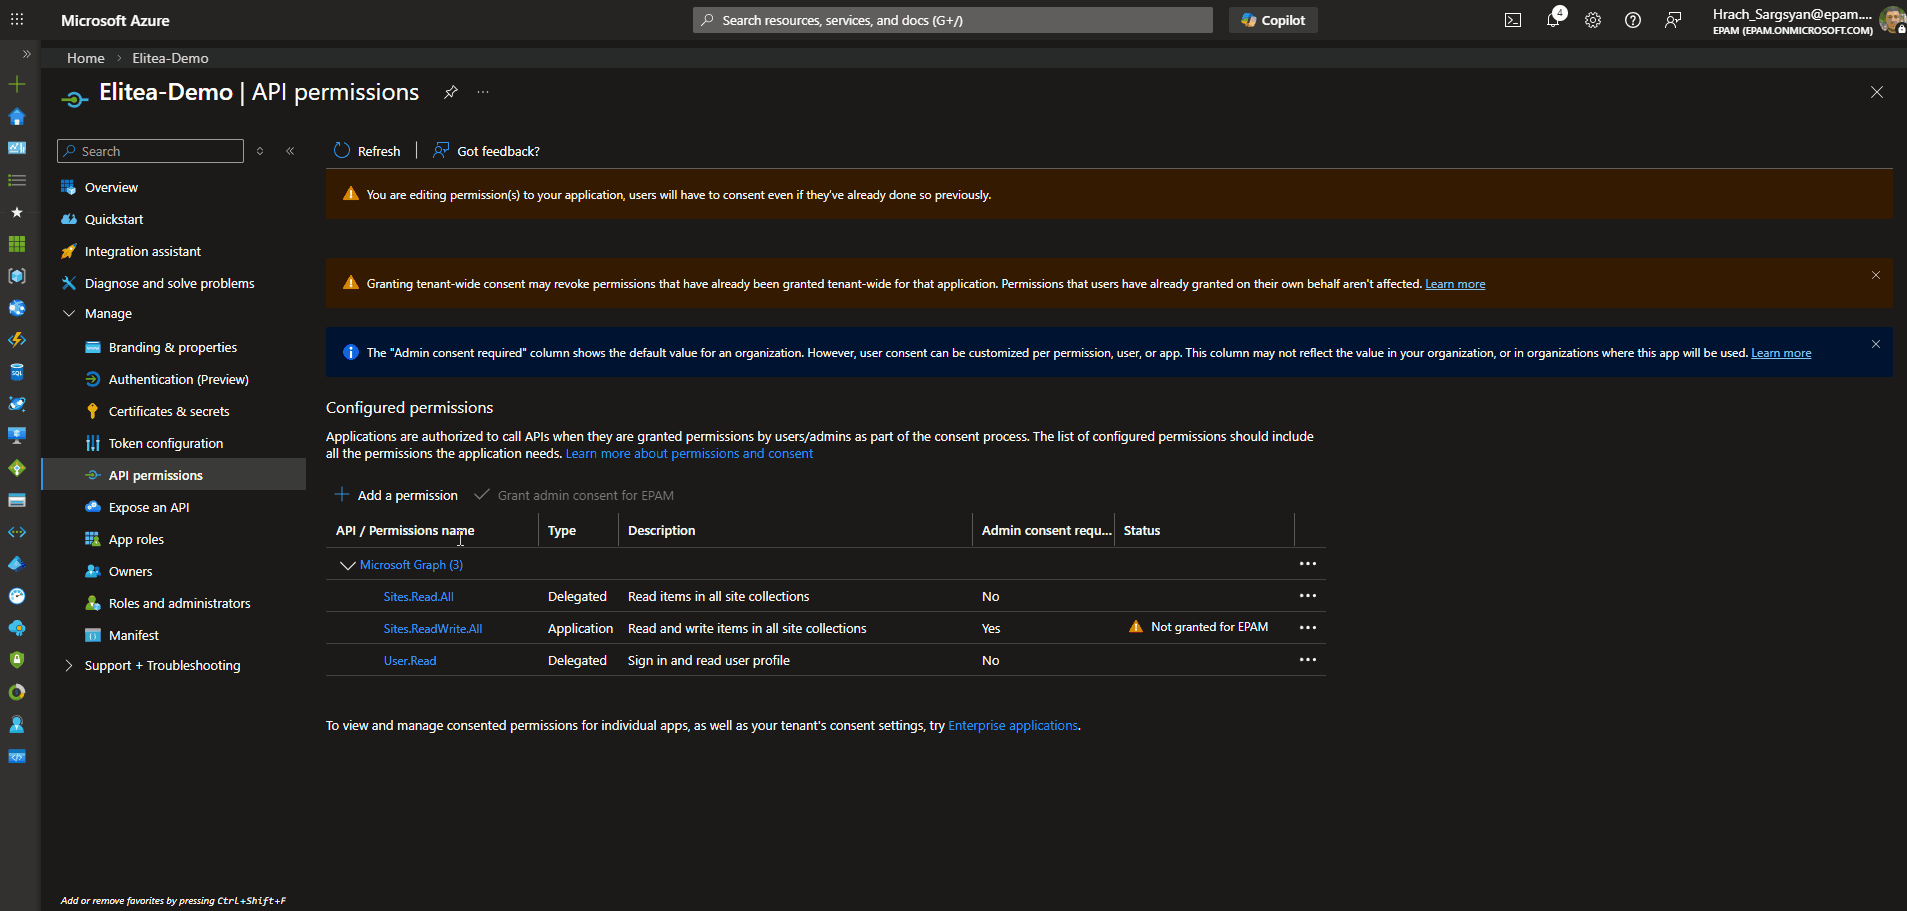
Task: Click the SQL databases icon in left rail
Action: coord(16,371)
